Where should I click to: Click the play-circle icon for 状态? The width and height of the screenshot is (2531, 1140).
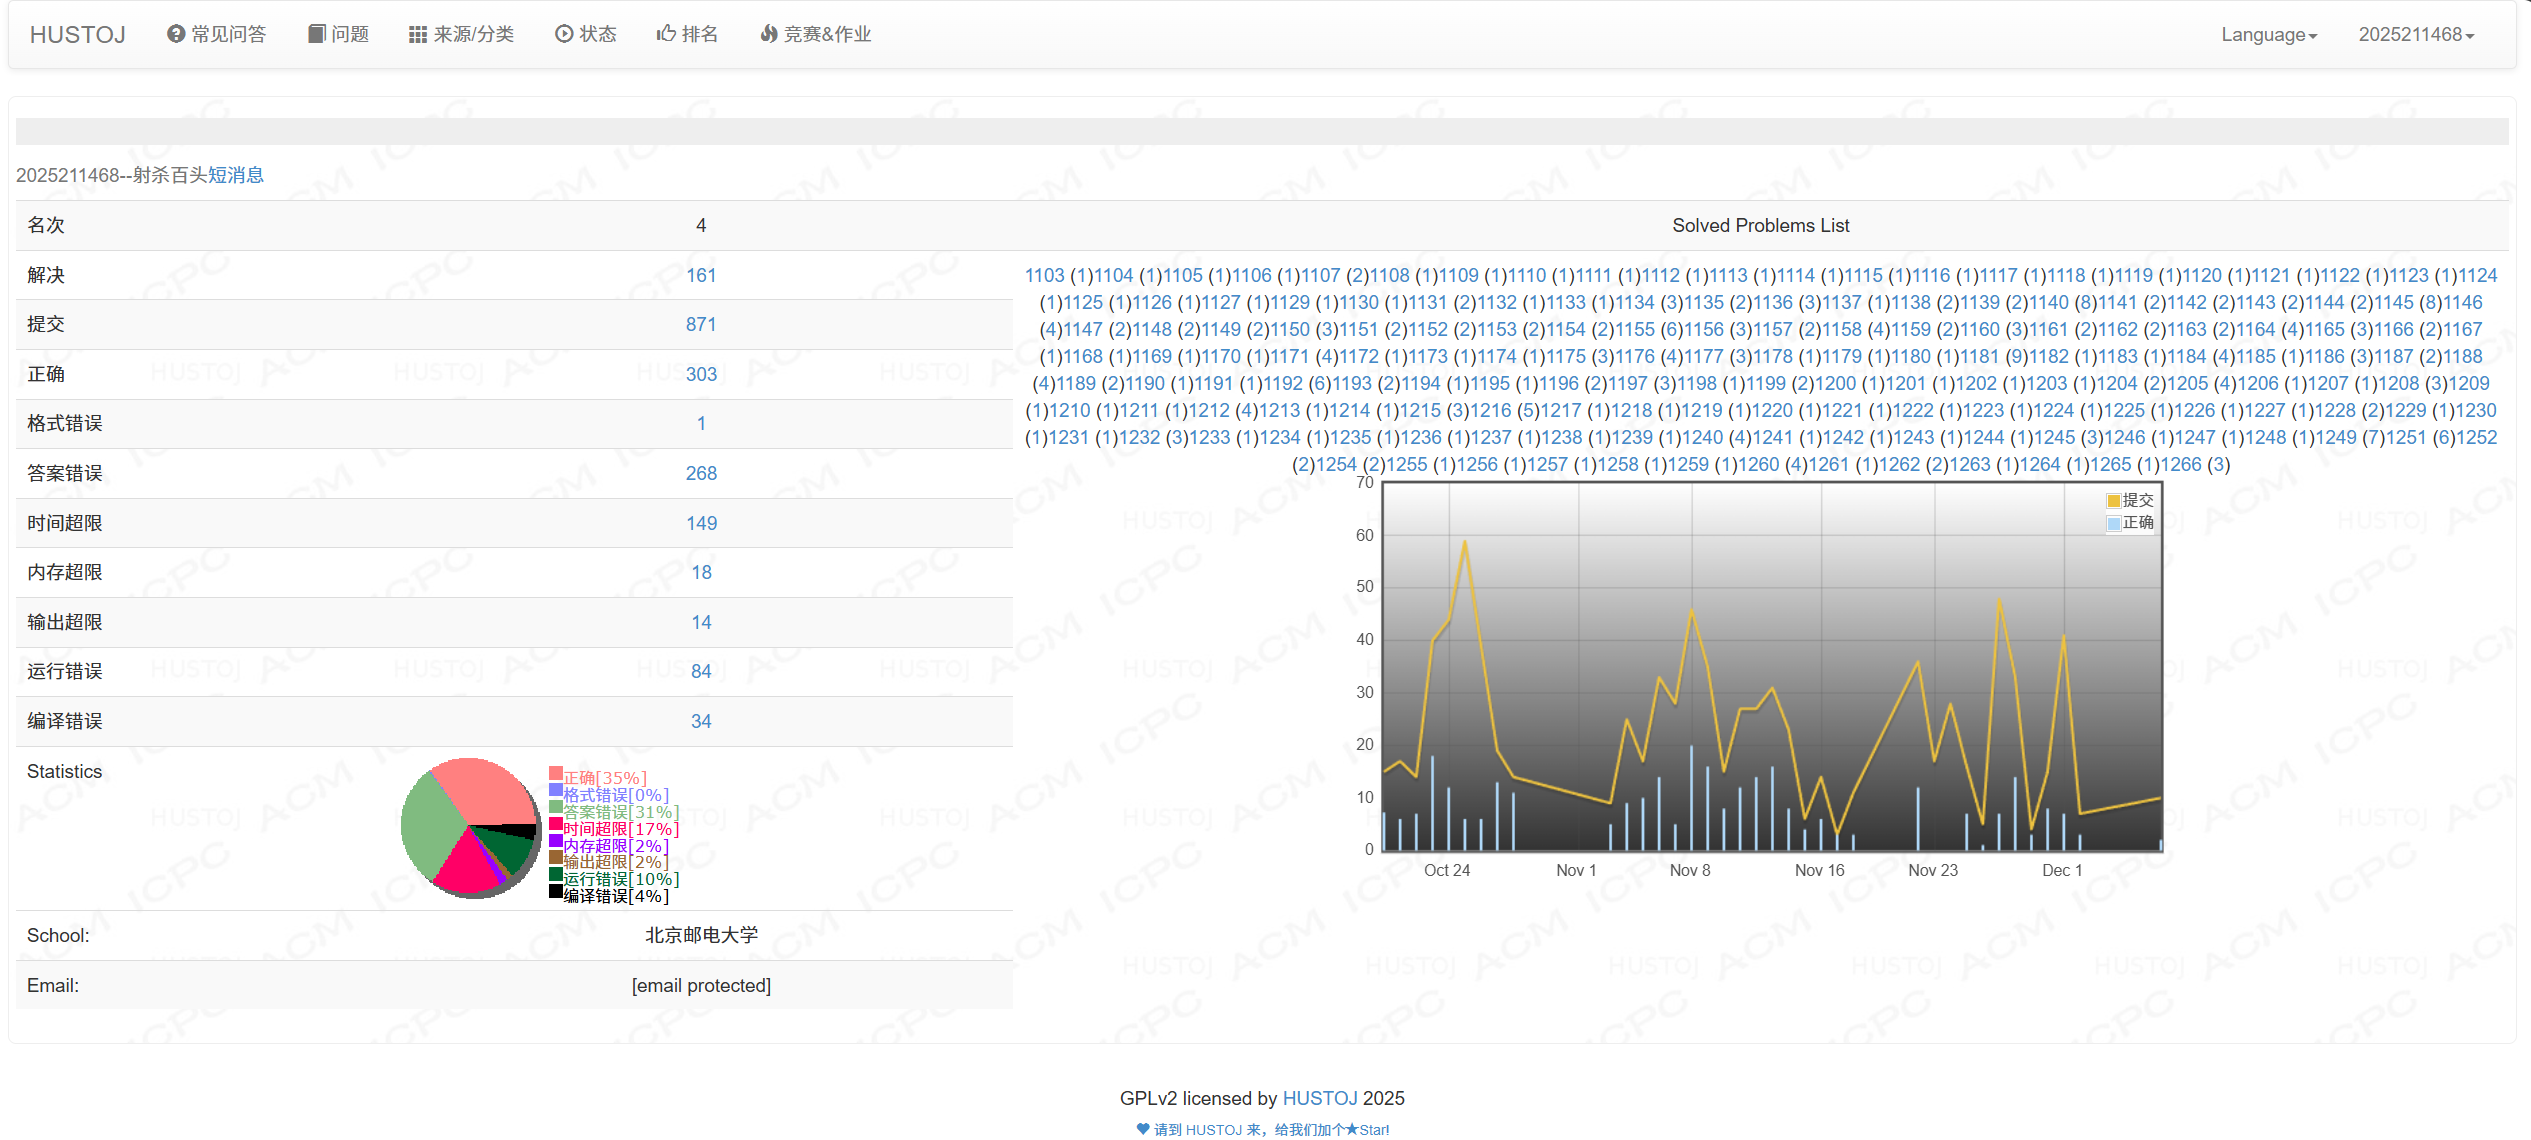click(564, 34)
